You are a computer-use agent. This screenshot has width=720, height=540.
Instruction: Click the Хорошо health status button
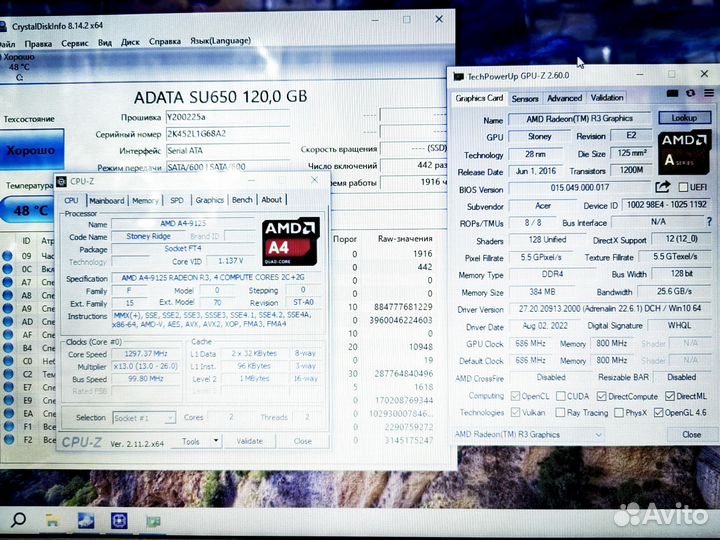(x=31, y=151)
